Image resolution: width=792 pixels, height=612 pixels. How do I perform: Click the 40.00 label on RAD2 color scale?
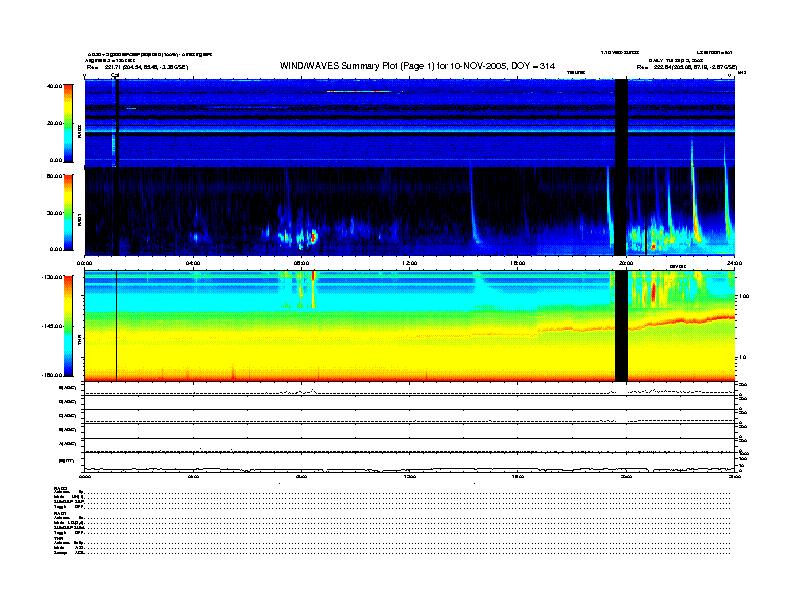click(x=54, y=86)
